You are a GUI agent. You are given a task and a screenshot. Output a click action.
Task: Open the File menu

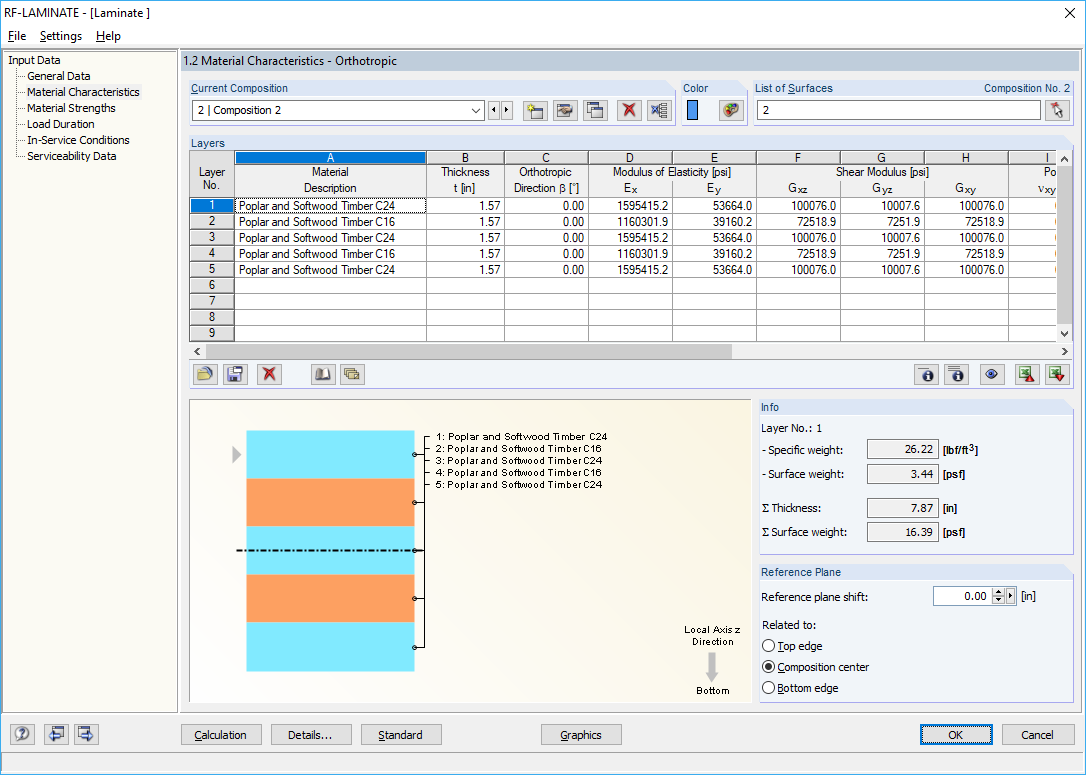pos(17,36)
